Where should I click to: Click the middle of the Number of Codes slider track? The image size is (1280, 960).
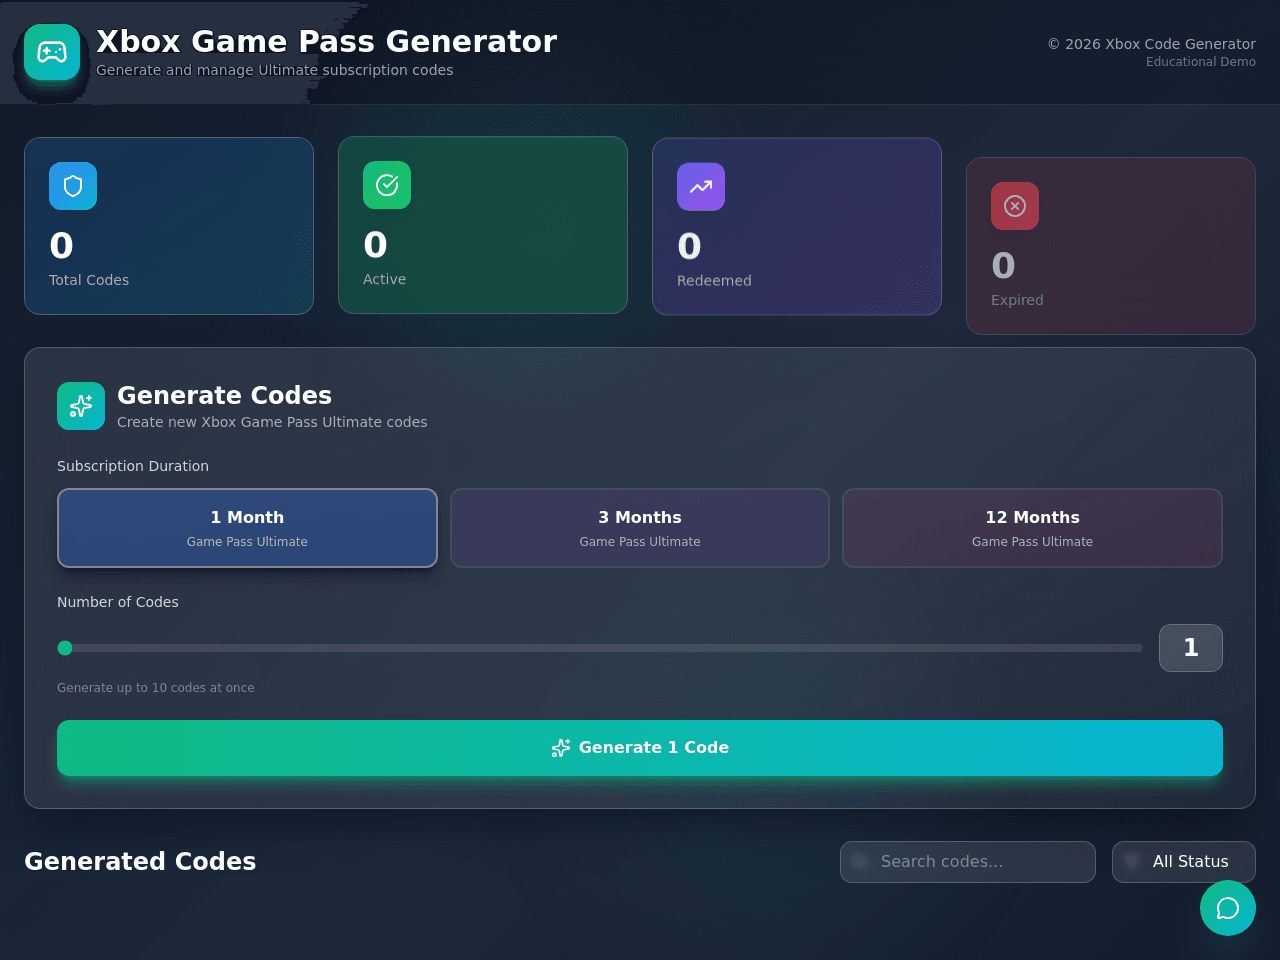(600, 648)
